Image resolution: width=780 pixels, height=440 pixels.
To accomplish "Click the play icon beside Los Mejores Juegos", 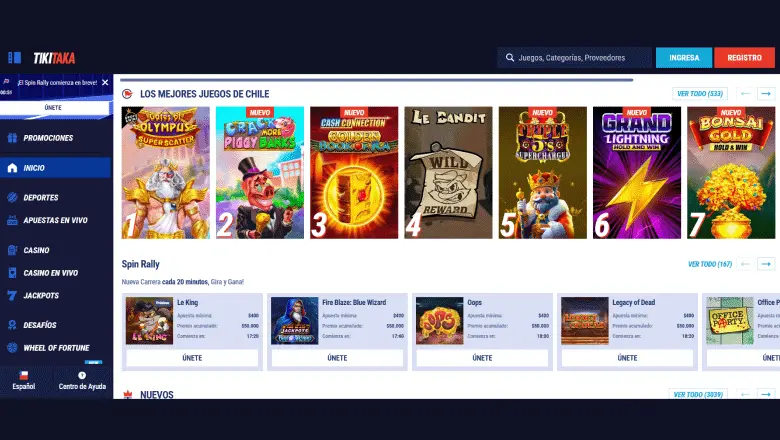I will (x=127, y=93).
